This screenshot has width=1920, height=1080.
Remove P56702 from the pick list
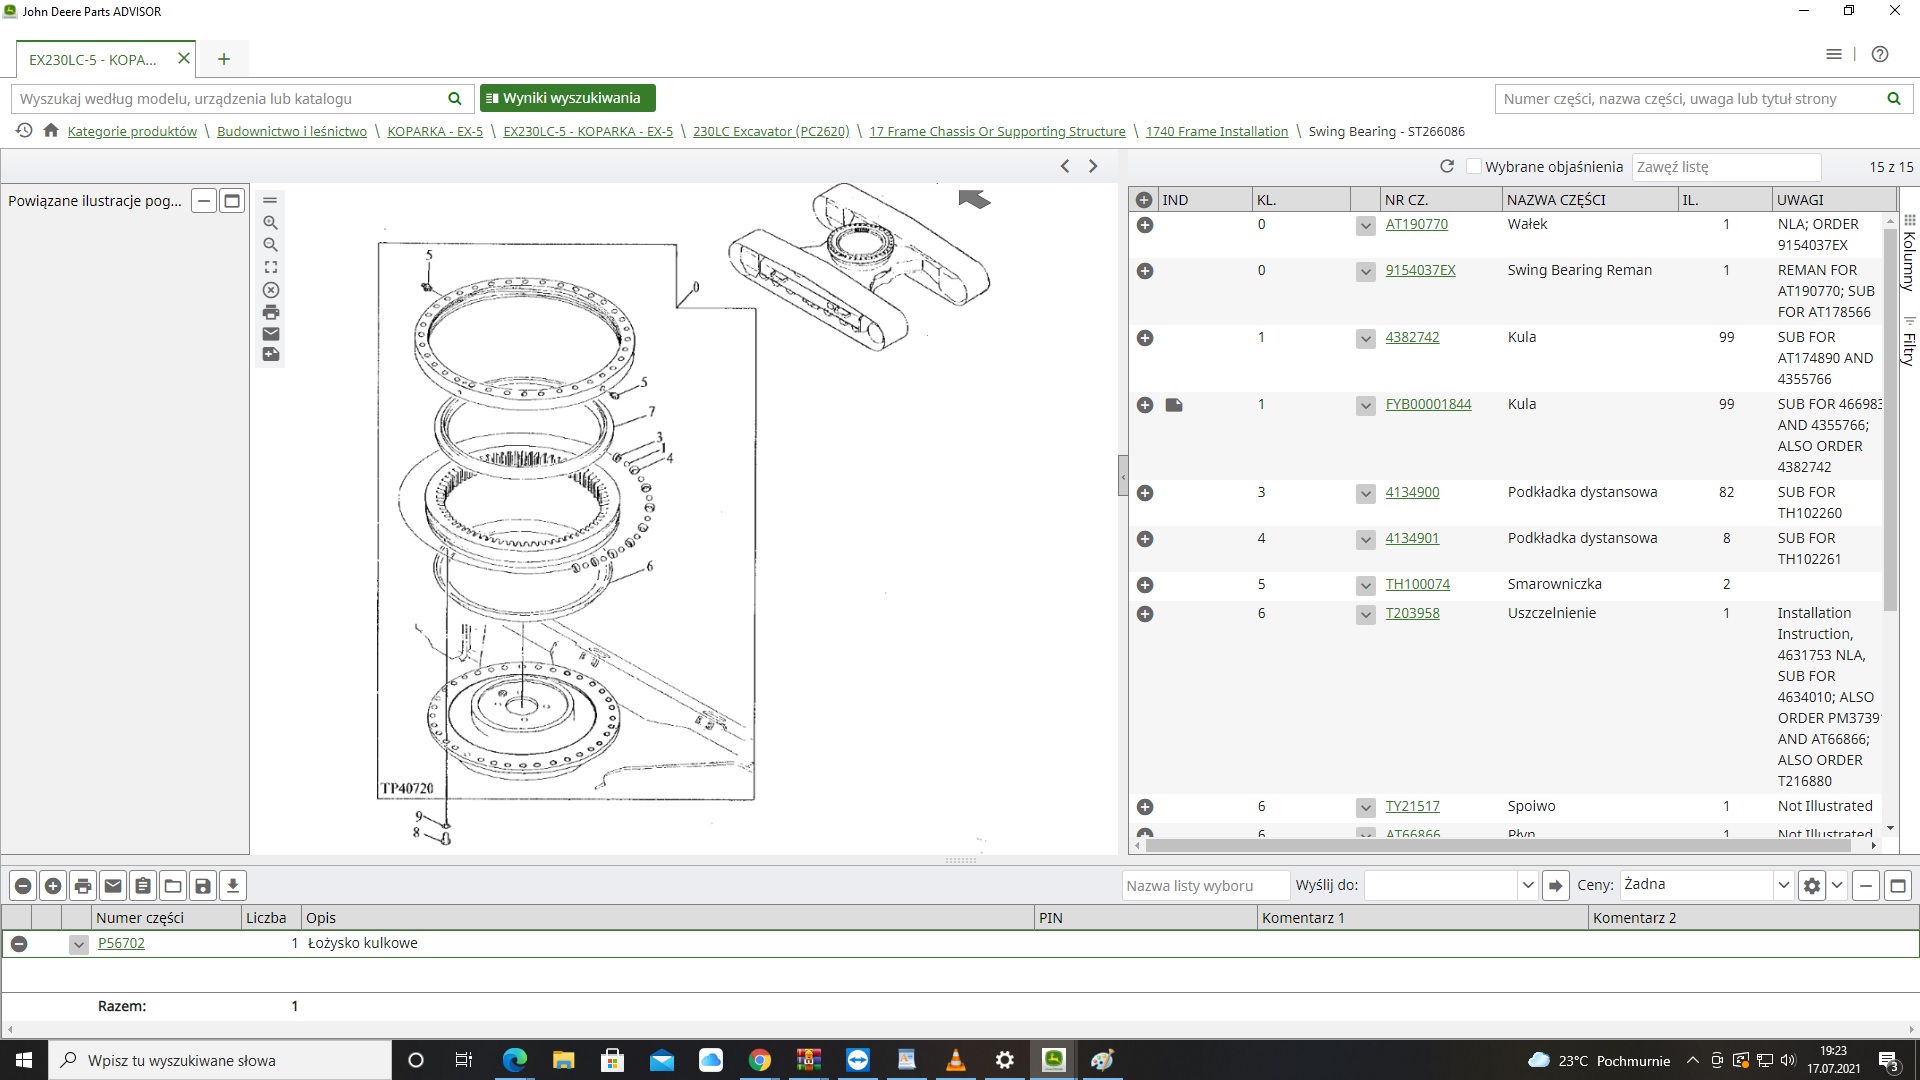[x=19, y=944]
